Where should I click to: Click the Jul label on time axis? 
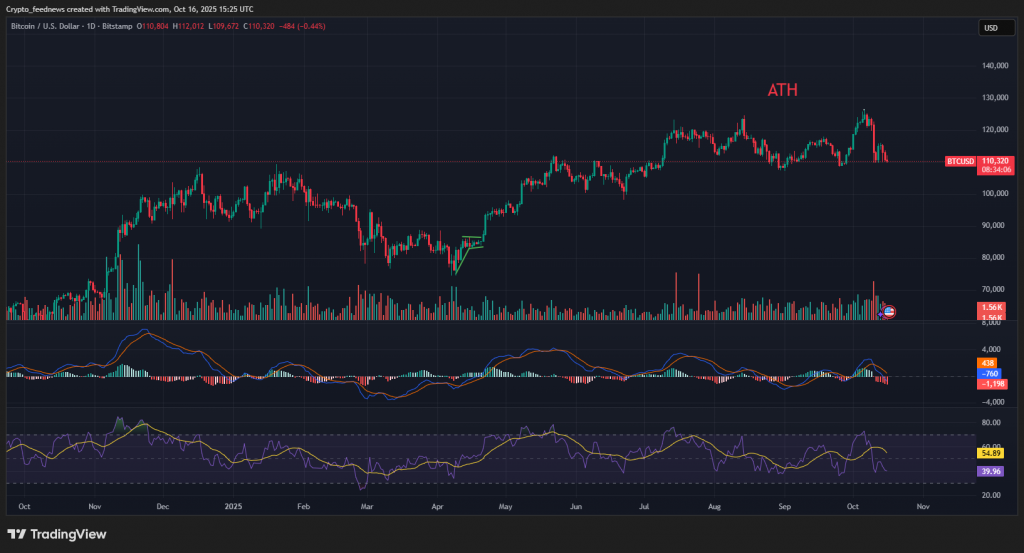click(644, 506)
